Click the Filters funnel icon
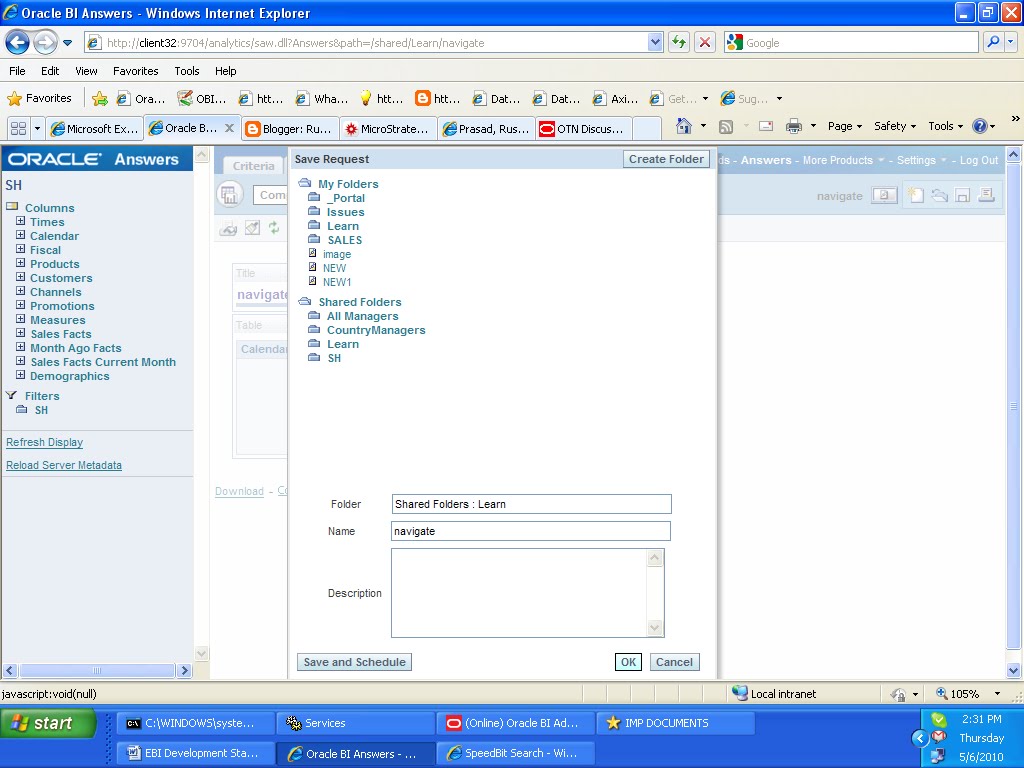The width and height of the screenshot is (1024, 768). [x=12, y=395]
